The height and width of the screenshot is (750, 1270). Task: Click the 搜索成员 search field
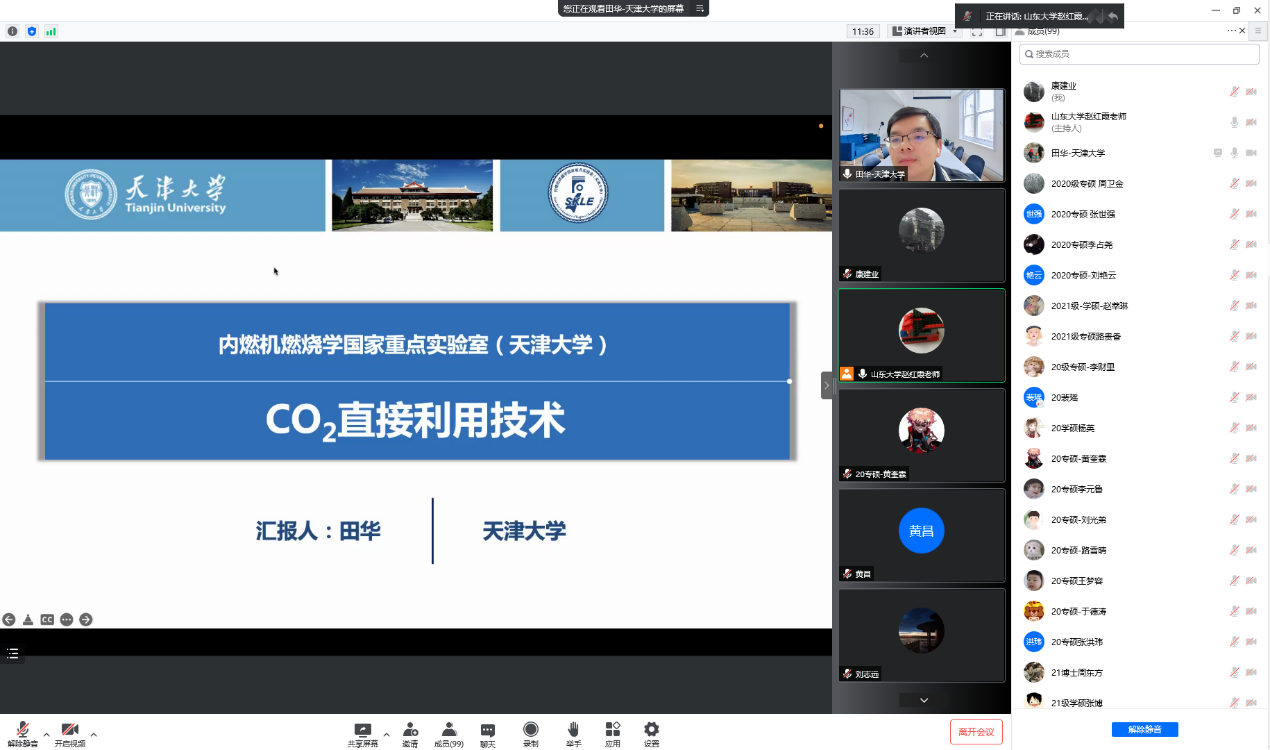coord(1140,54)
